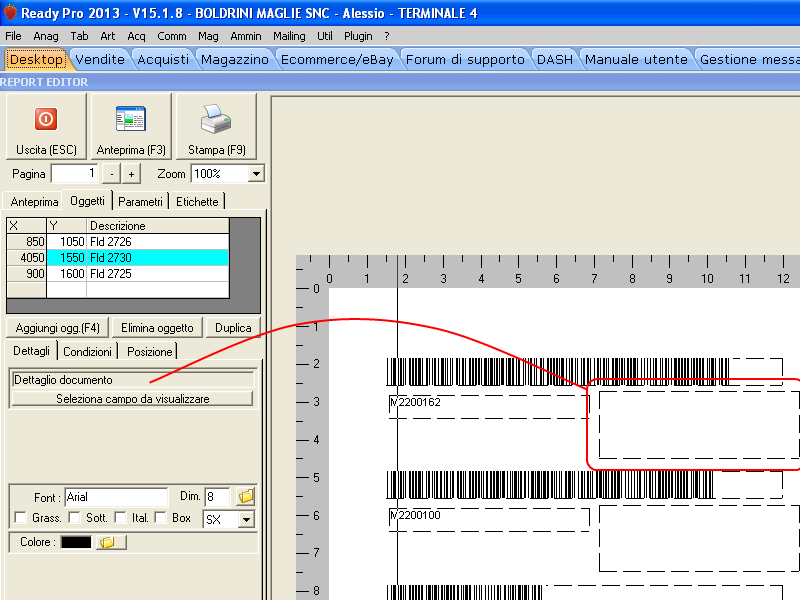The height and width of the screenshot is (600, 800).
Task: Open the Zoom 100% dropdown
Action: point(256,174)
